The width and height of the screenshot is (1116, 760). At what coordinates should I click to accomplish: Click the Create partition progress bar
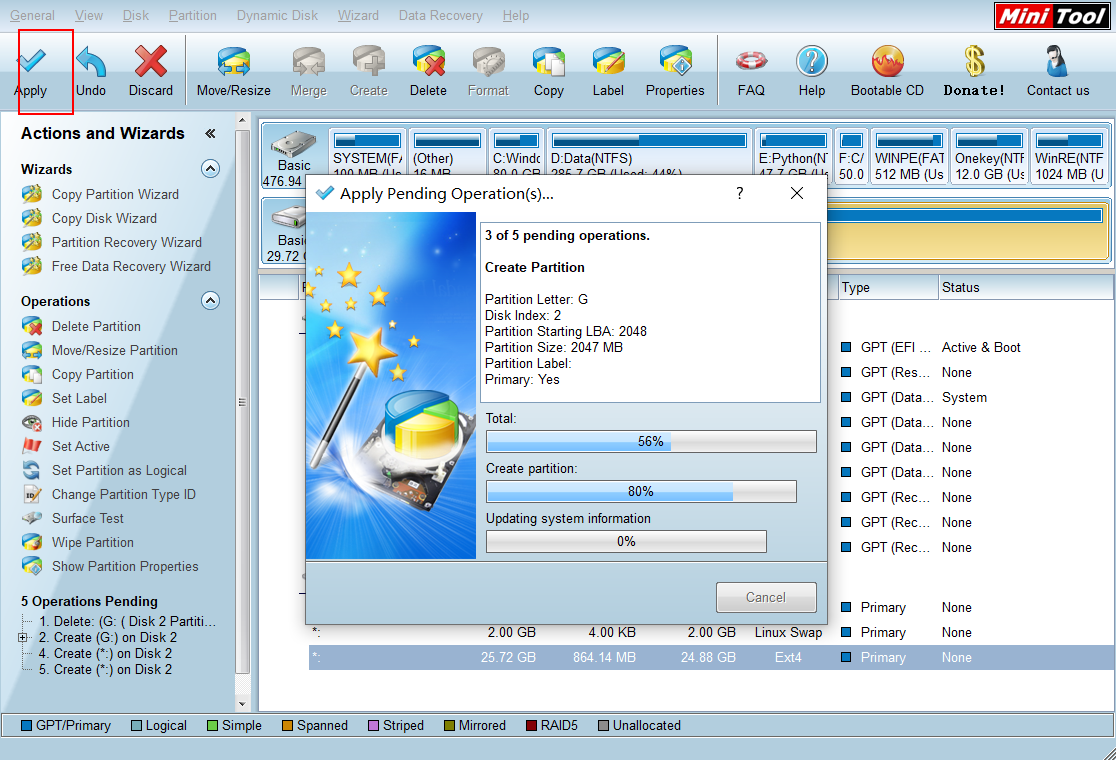640,491
